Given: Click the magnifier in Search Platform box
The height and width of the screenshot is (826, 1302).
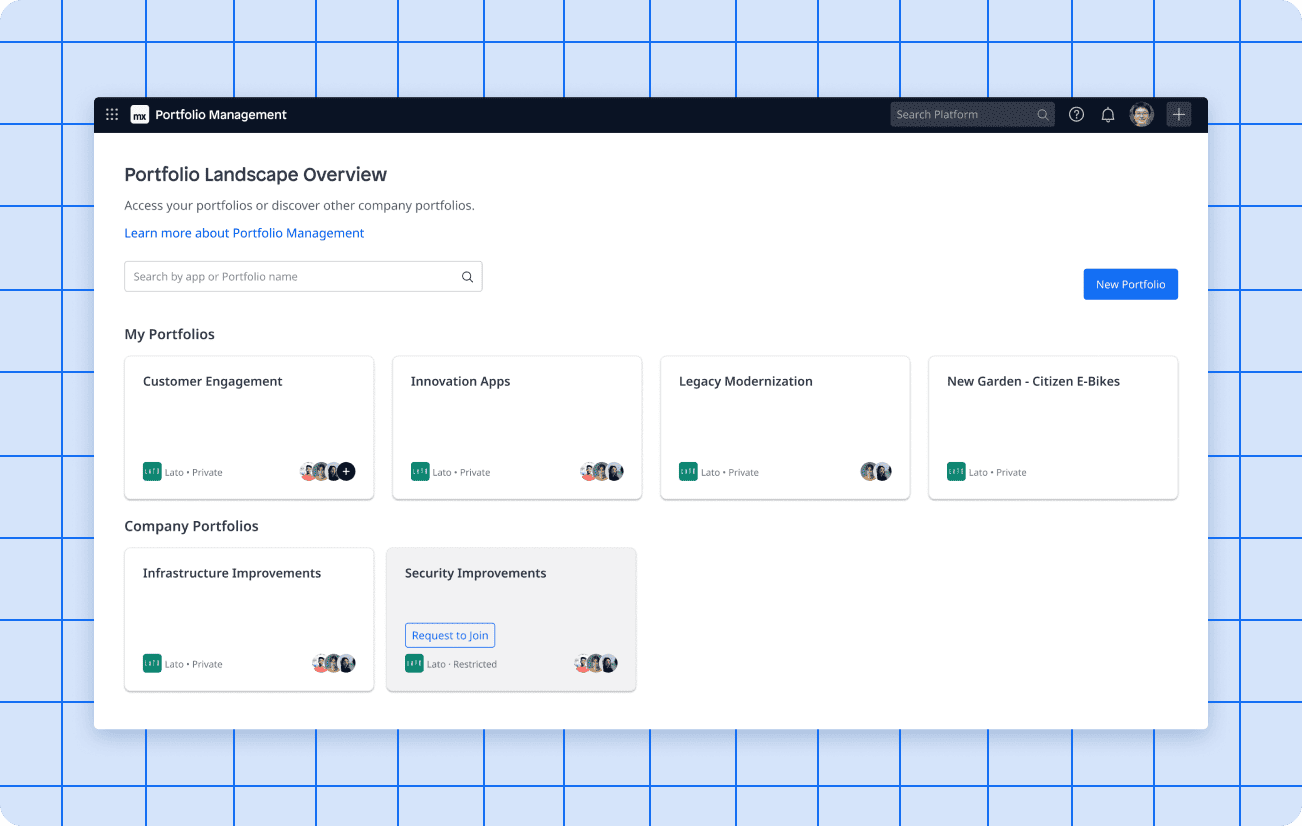Looking at the screenshot, I should [1042, 115].
